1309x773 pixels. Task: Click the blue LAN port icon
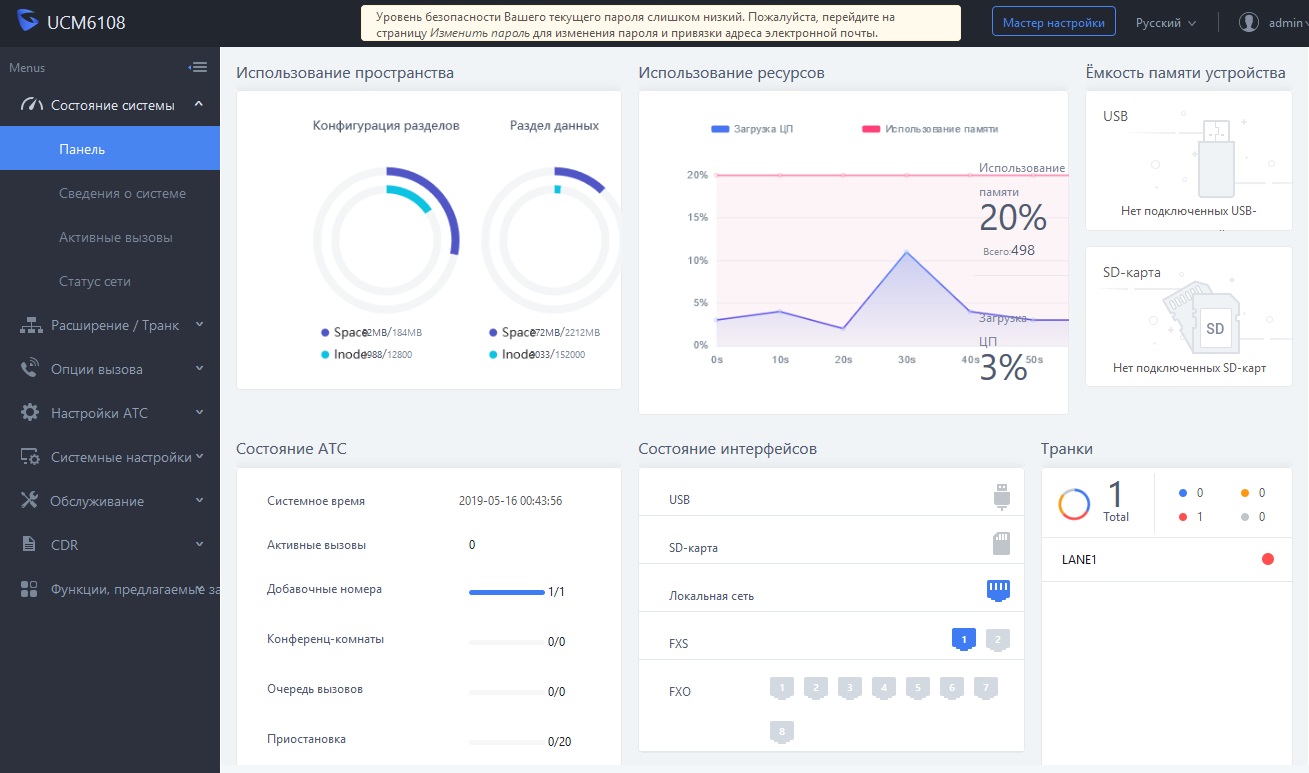click(x=999, y=590)
